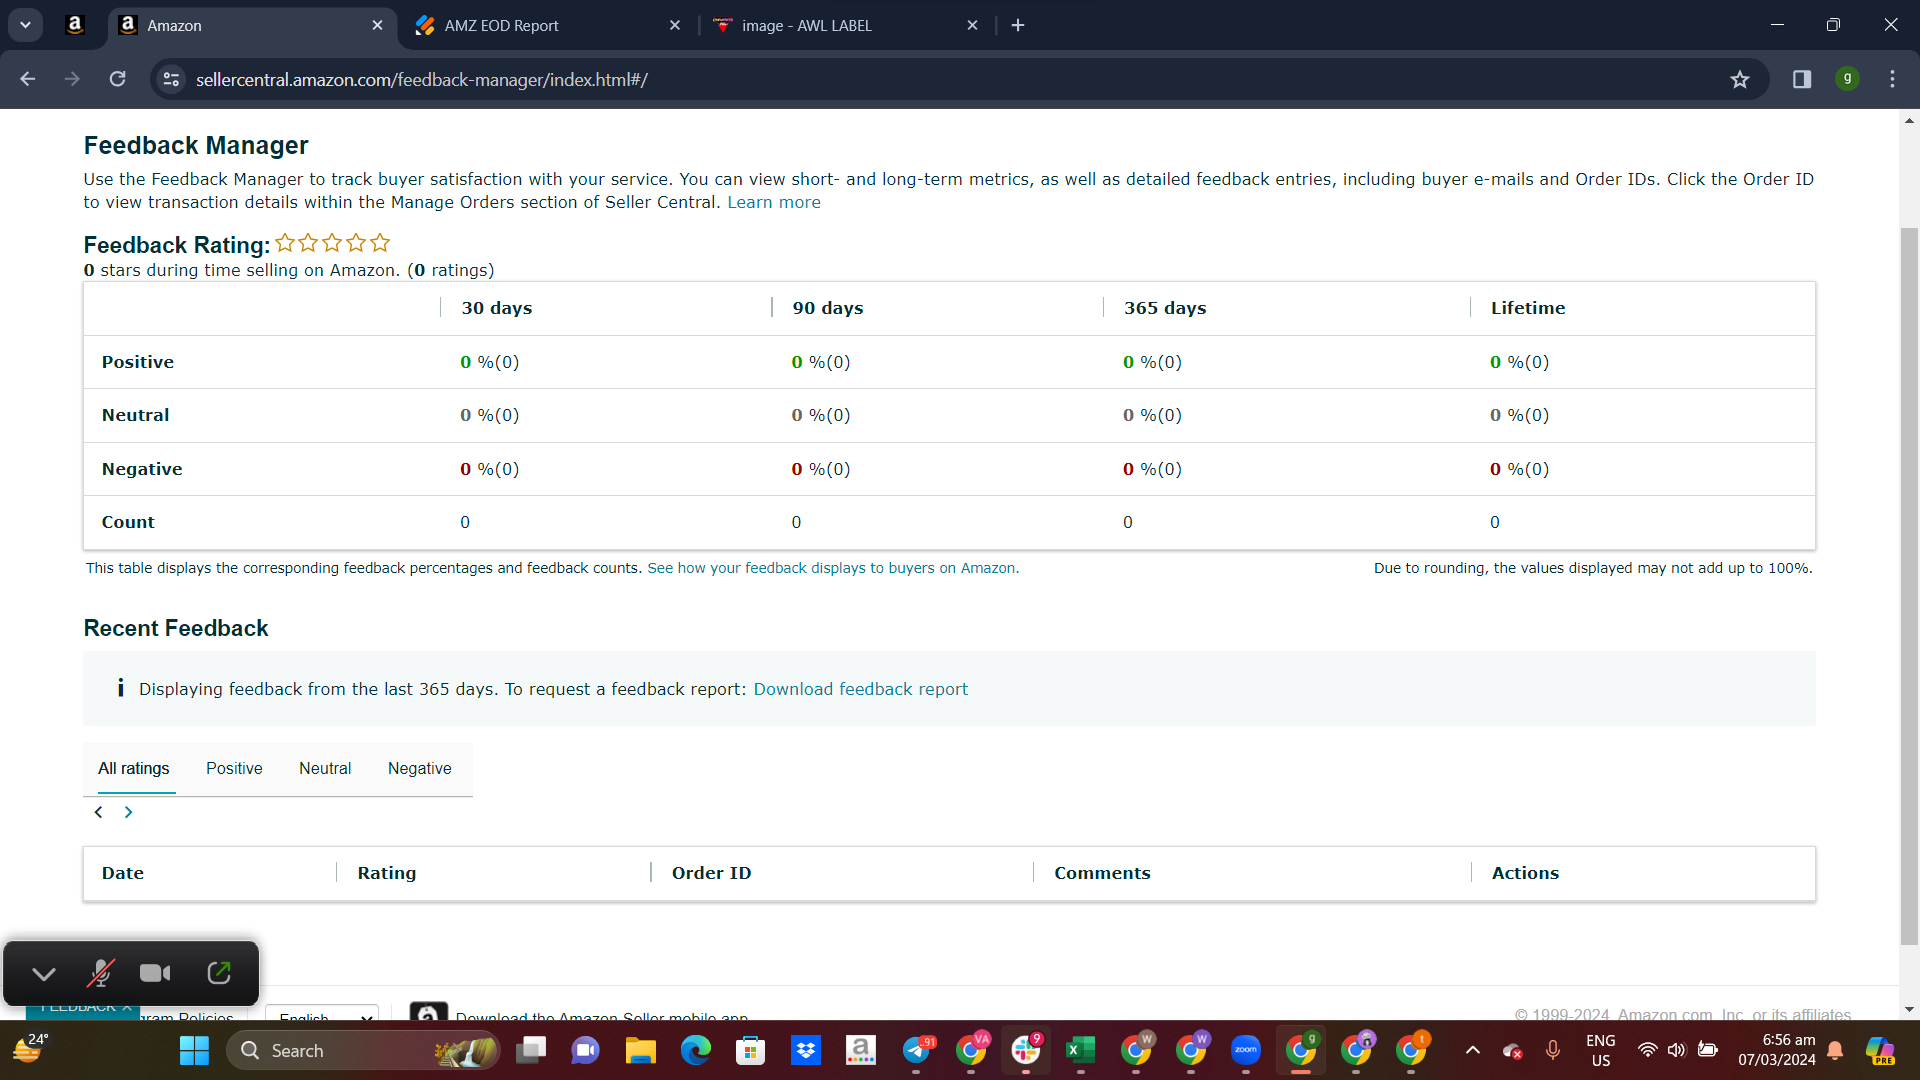Click the address bar URL
This screenshot has width=1920, height=1080.
(421, 79)
